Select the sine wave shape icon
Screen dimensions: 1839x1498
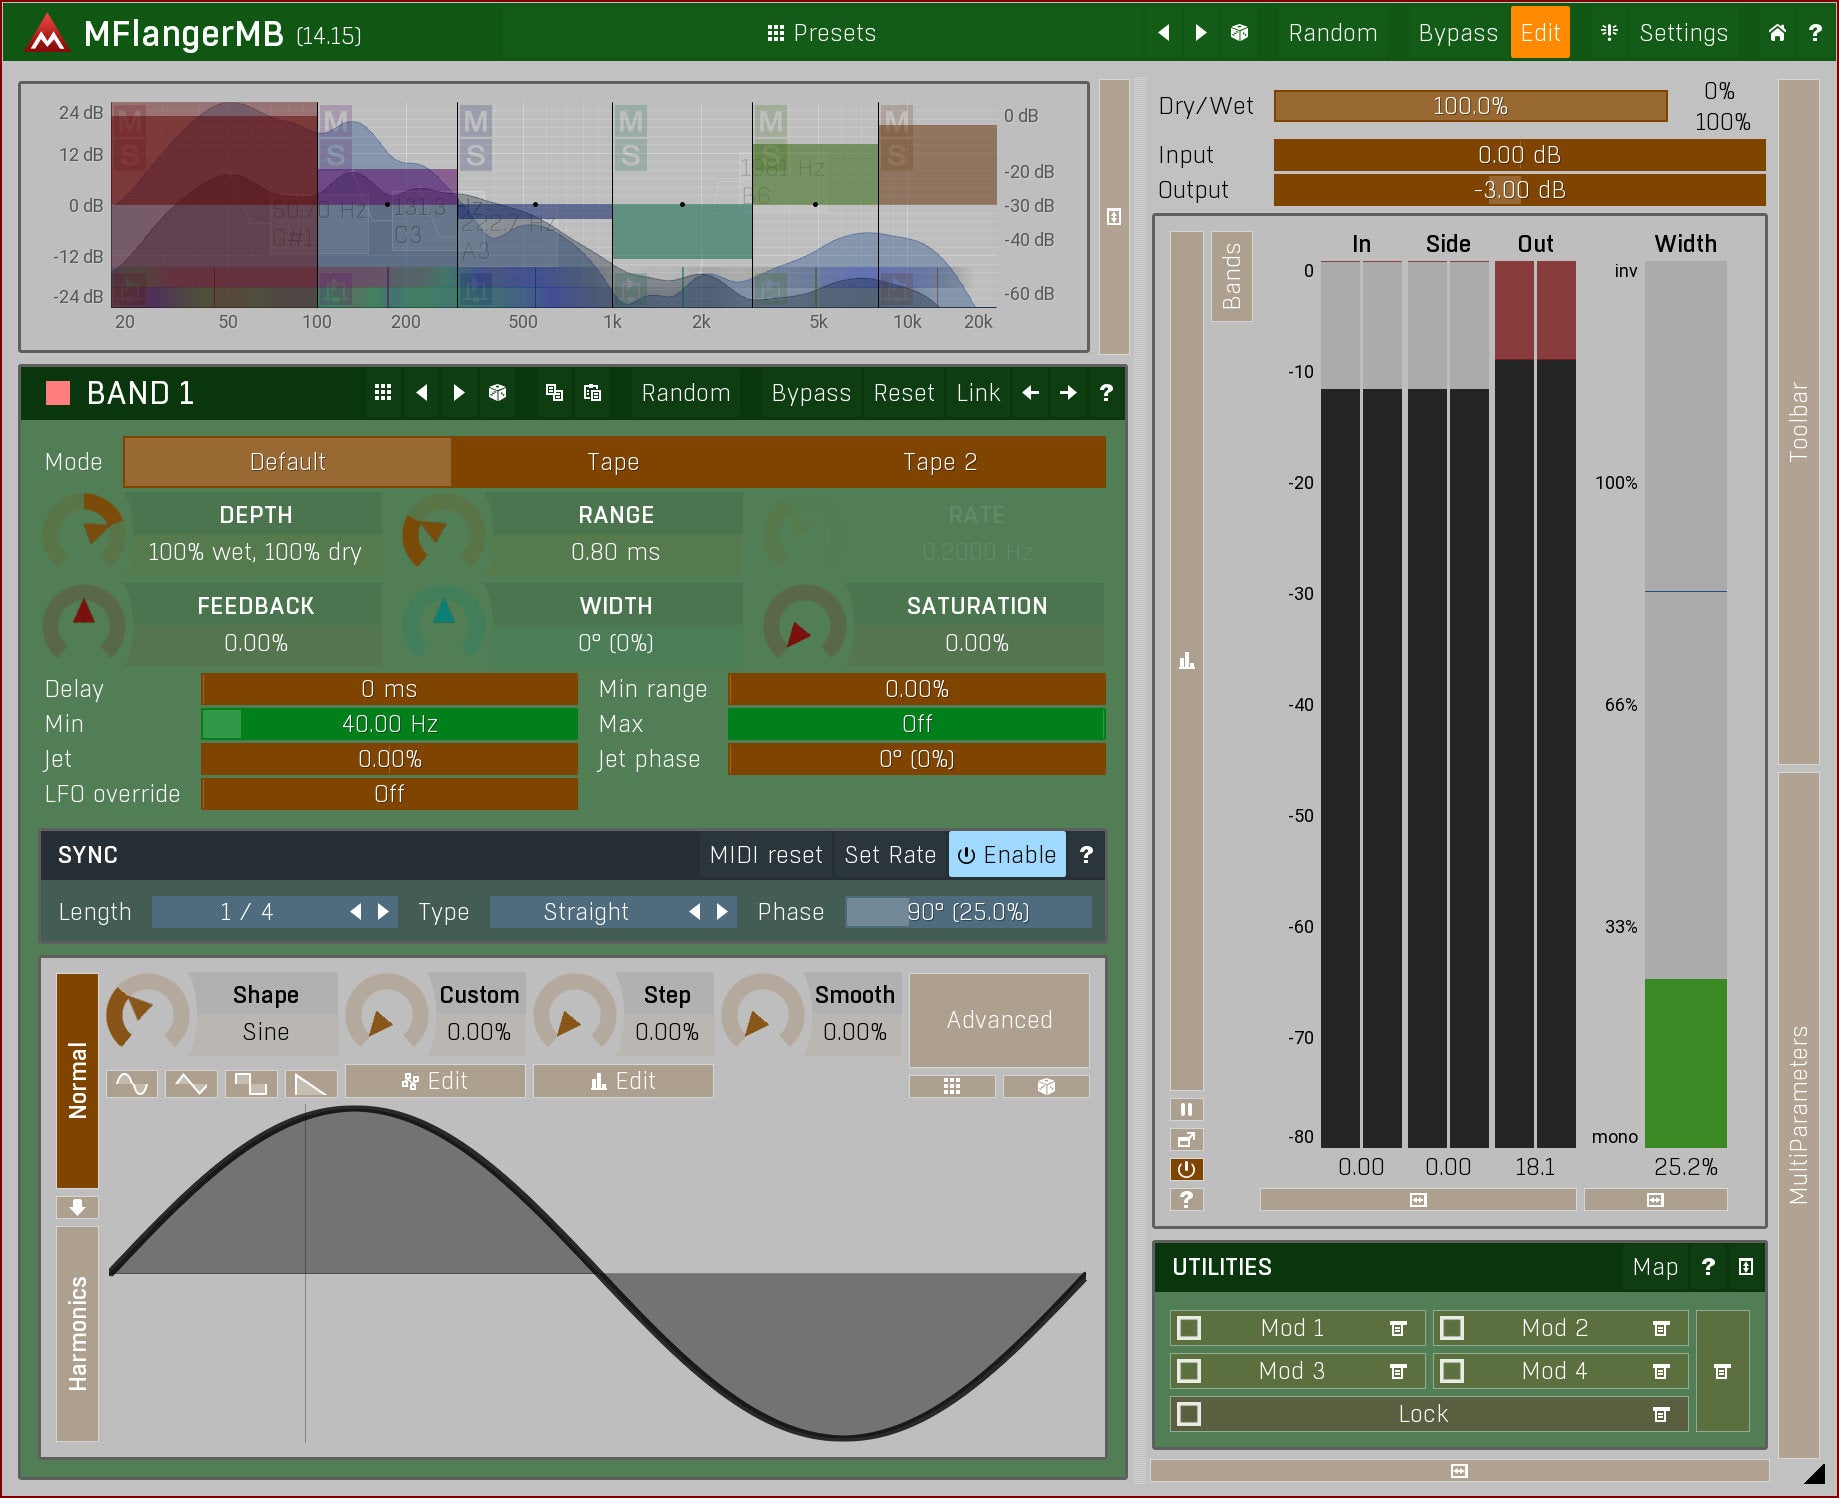[132, 1084]
